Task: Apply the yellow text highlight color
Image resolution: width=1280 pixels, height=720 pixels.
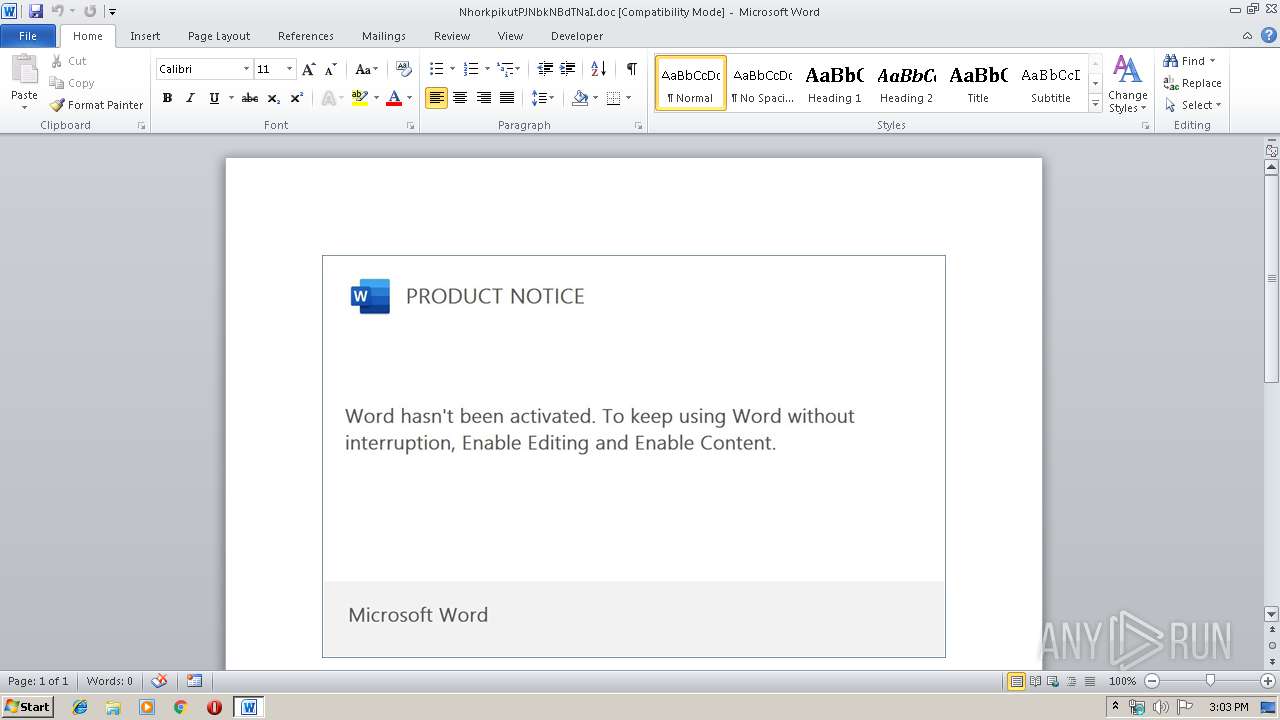Action: tap(360, 98)
